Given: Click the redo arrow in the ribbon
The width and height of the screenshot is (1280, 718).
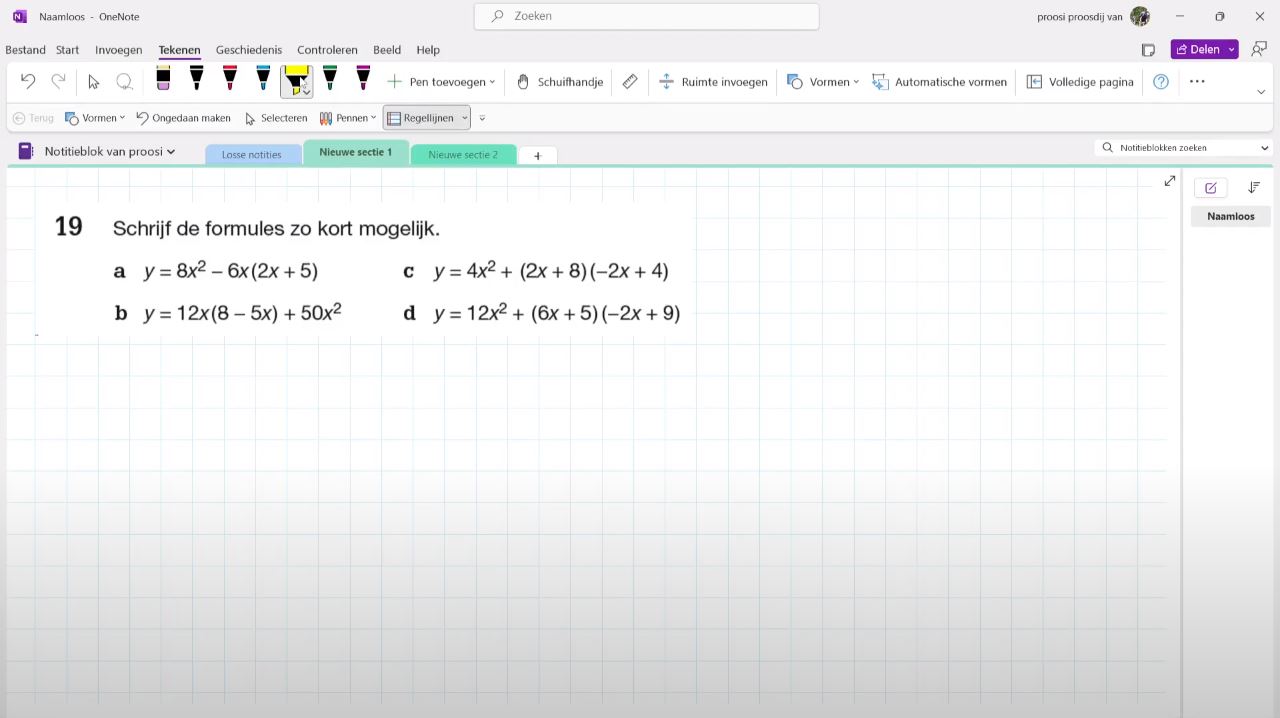Looking at the screenshot, I should click(x=59, y=82).
